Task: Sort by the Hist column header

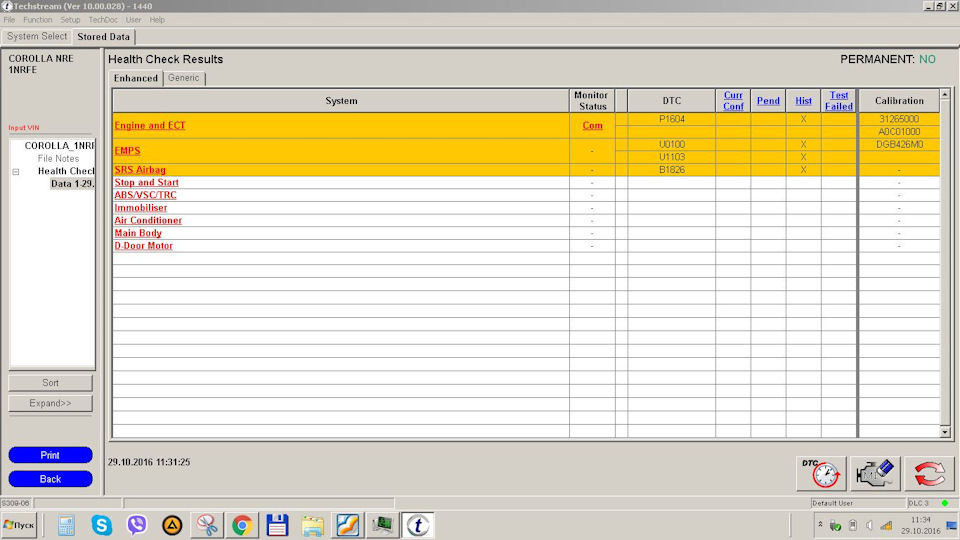Action: tap(803, 101)
